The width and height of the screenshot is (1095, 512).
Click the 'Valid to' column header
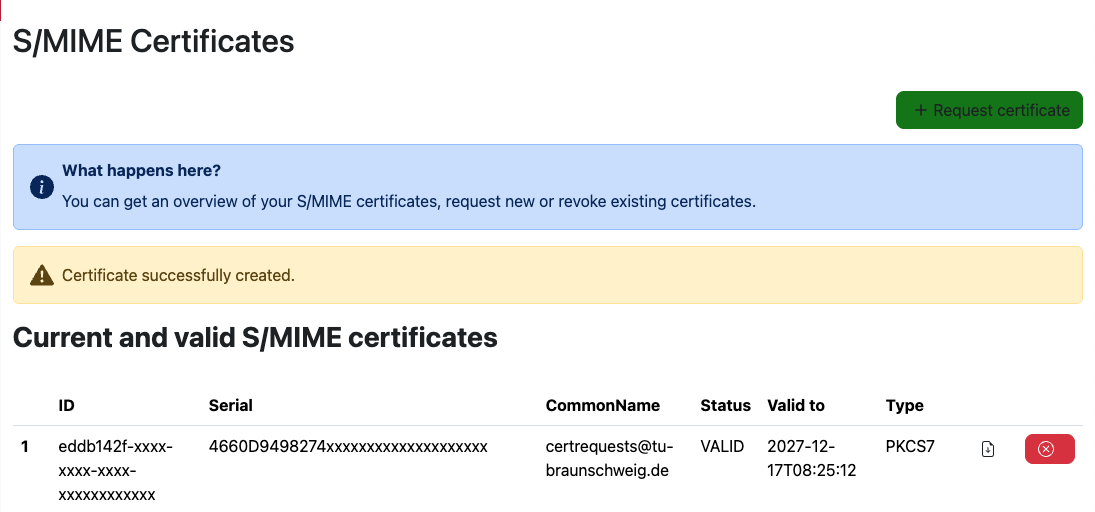[795, 405]
